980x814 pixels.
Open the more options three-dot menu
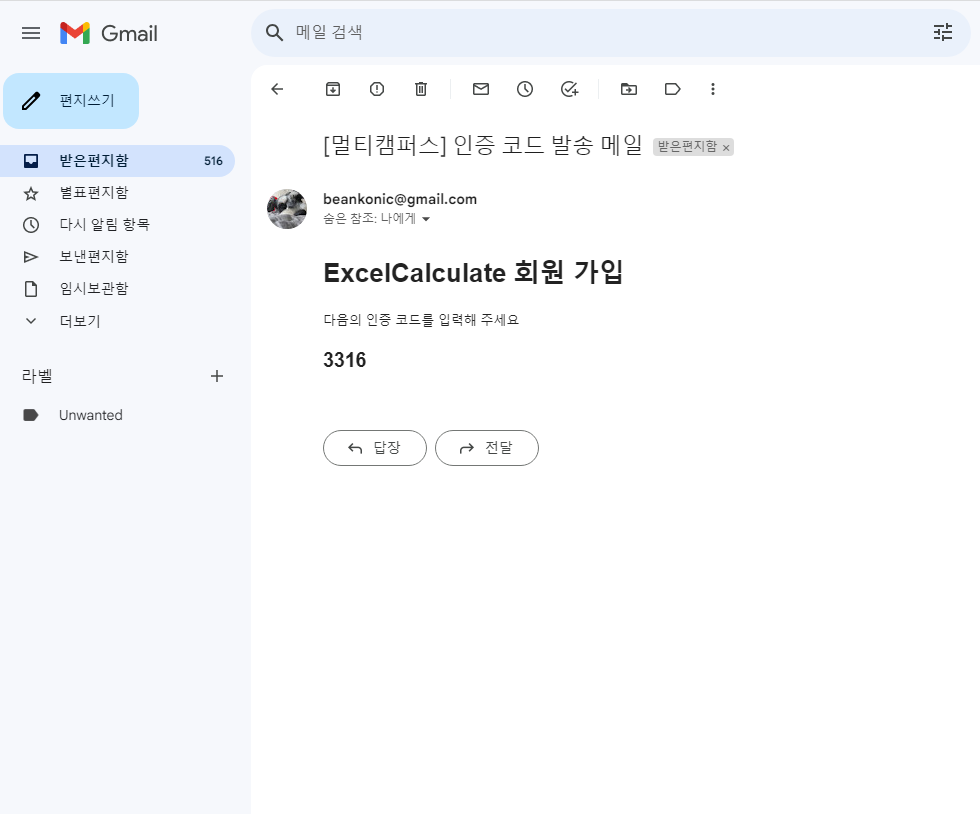[712, 89]
